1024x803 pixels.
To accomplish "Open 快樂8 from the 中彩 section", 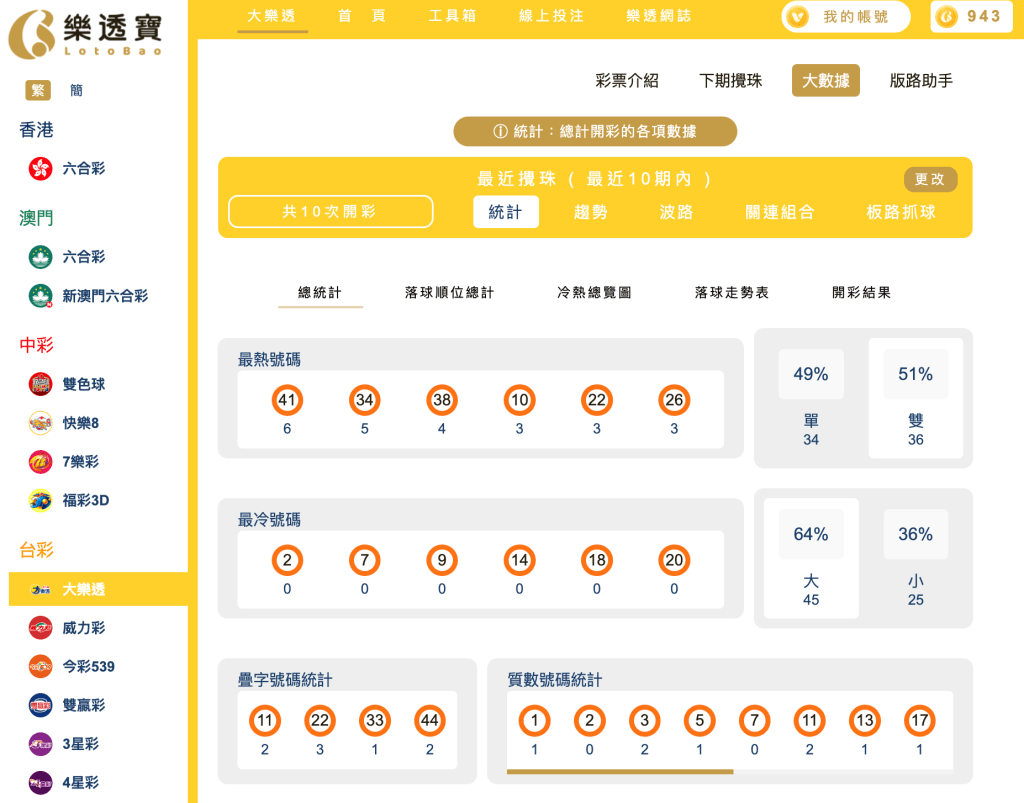I will point(39,423).
